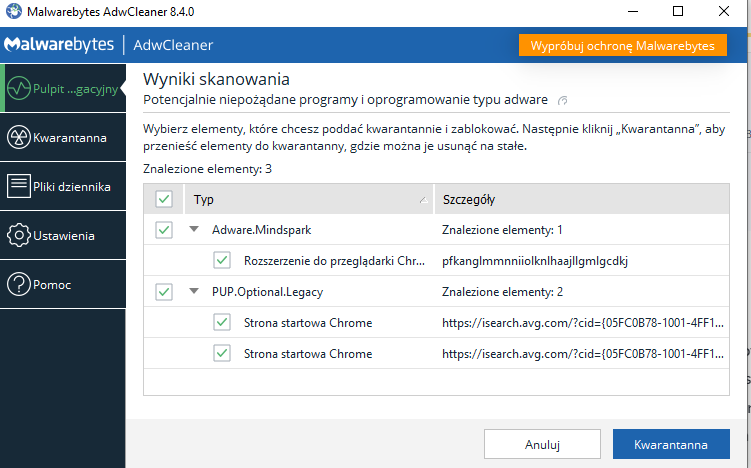Viewport: 751px width, 468px height.
Task: Click the Malwarebytes logo in header
Action: pyautogui.click(x=59, y=45)
